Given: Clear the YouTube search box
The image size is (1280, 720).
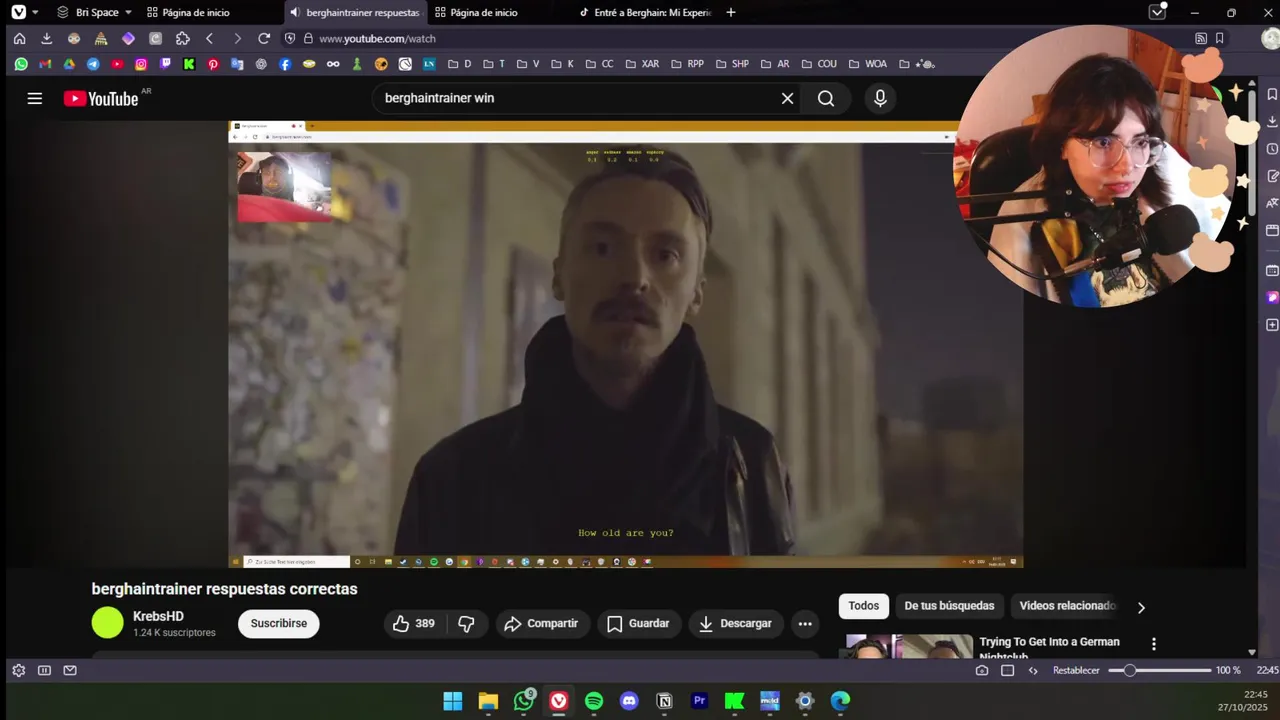Looking at the screenshot, I should pyautogui.click(x=787, y=98).
